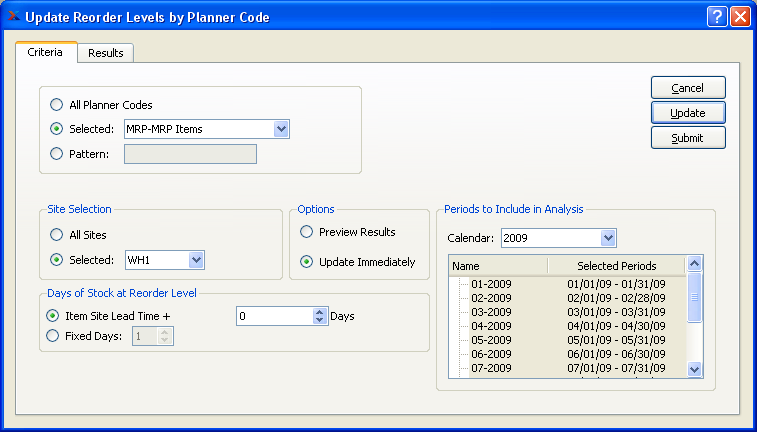
Task: Select All Planner Codes radio button
Action: click(56, 105)
